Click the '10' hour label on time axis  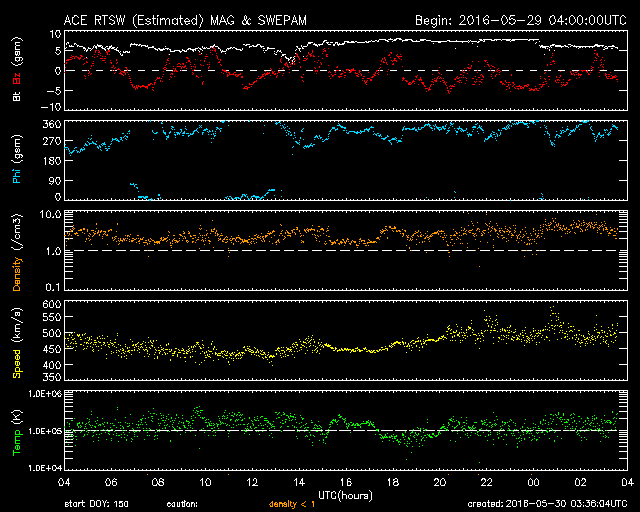click(x=205, y=483)
